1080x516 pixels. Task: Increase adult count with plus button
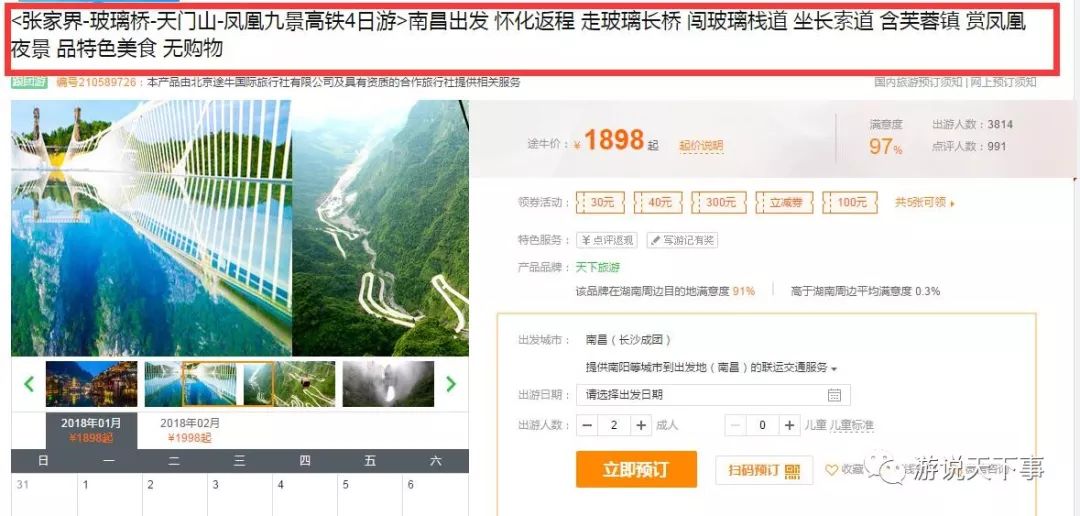point(641,425)
